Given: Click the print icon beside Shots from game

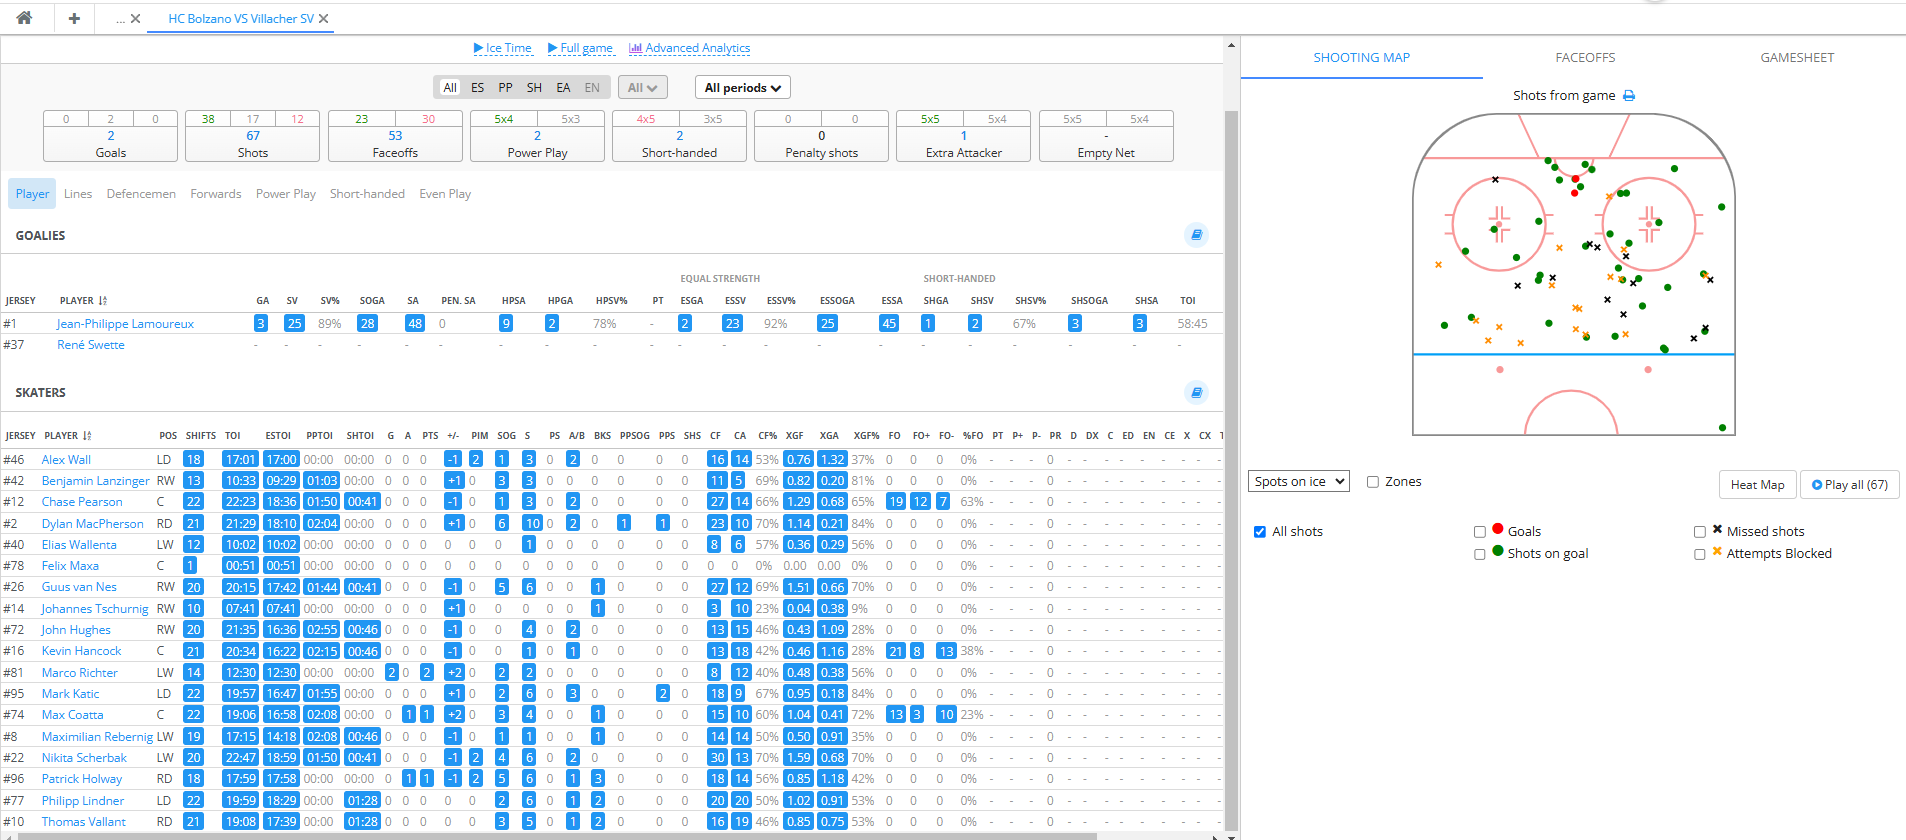Looking at the screenshot, I should click(x=1629, y=96).
